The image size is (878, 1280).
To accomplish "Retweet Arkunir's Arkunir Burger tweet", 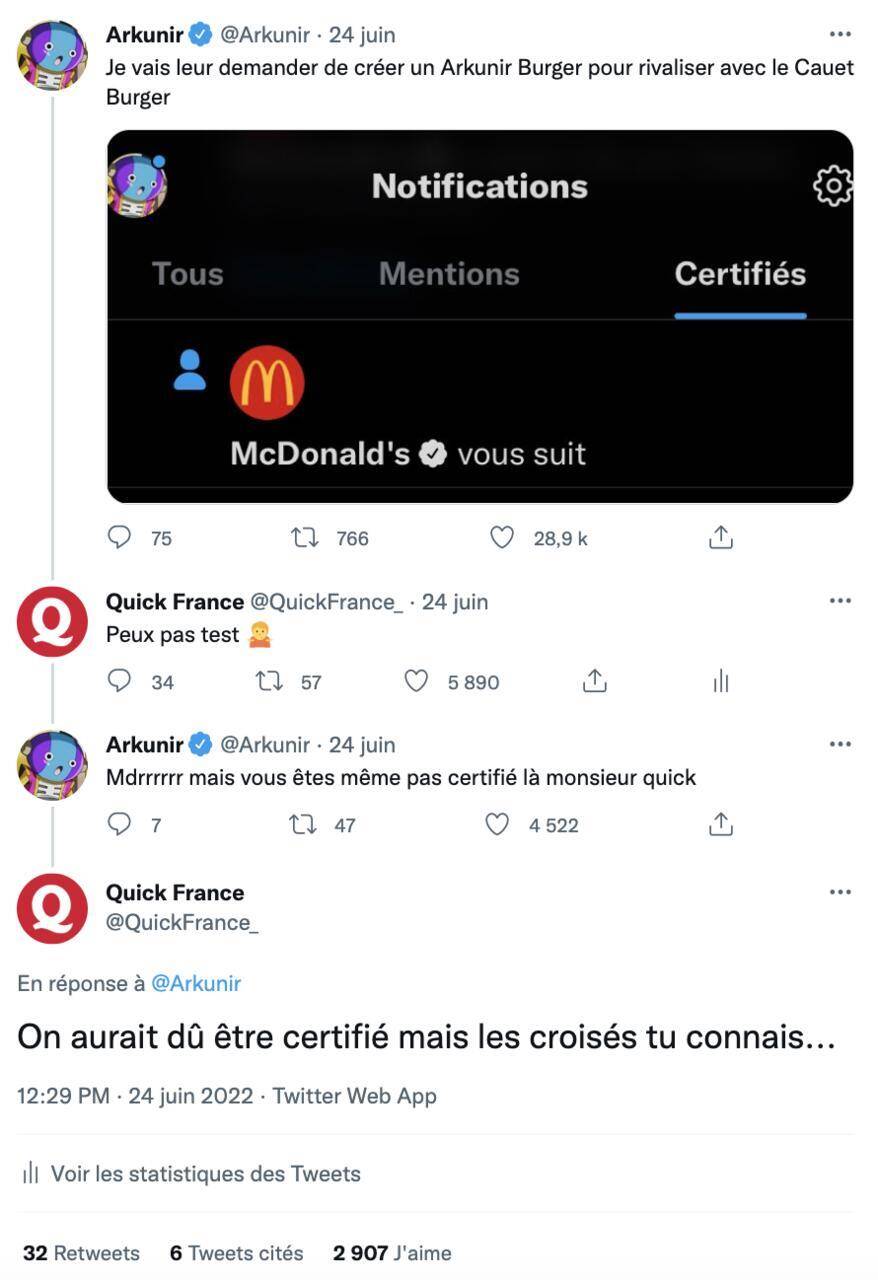I will (x=304, y=538).
